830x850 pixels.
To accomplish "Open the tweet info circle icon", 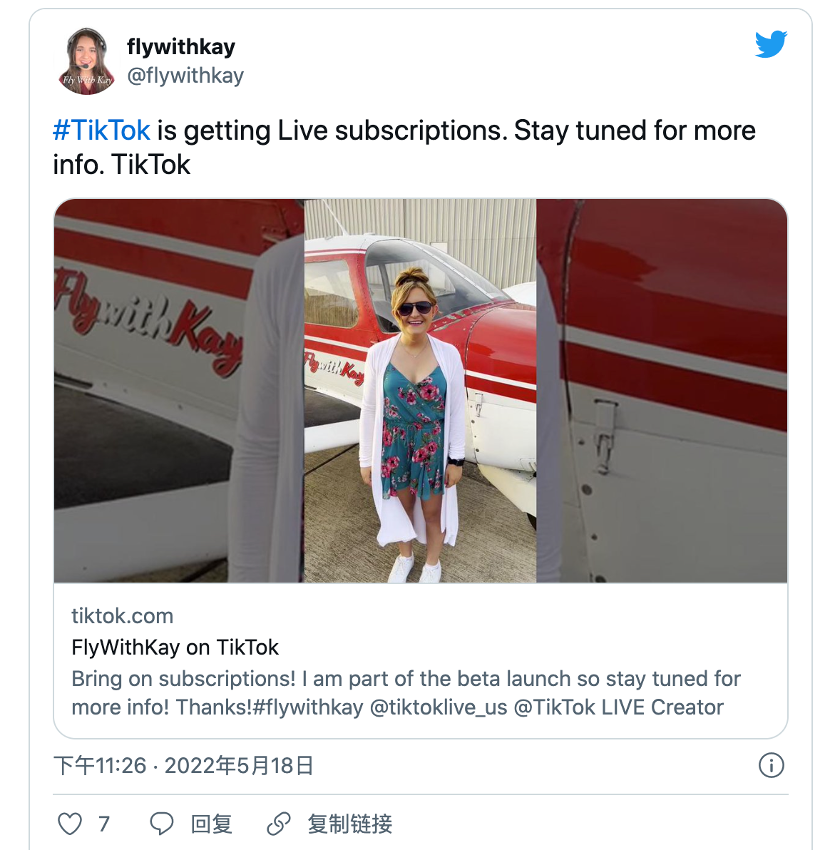I will point(771,766).
